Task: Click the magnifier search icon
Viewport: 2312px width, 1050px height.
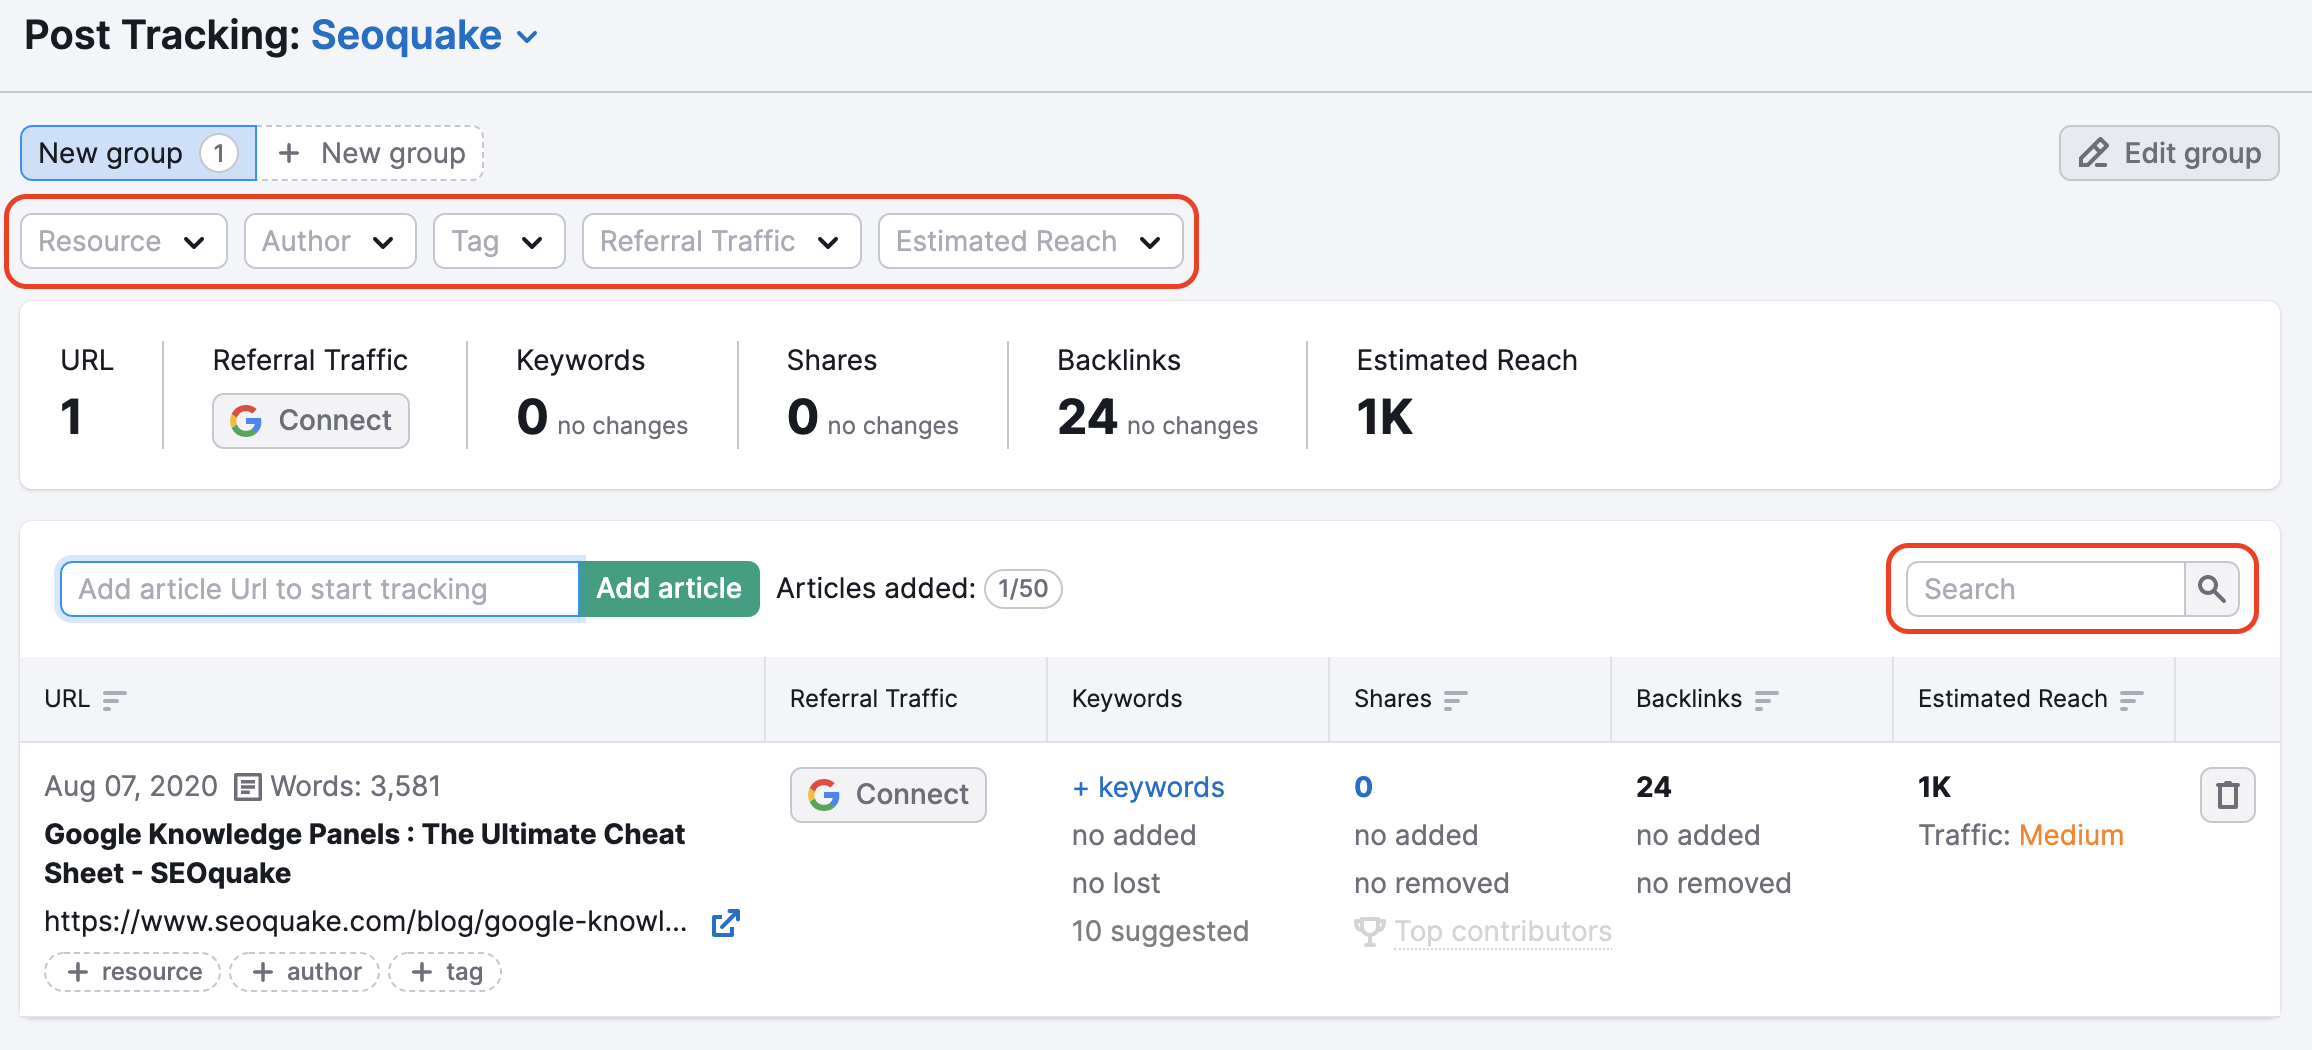Action: click(x=2212, y=589)
